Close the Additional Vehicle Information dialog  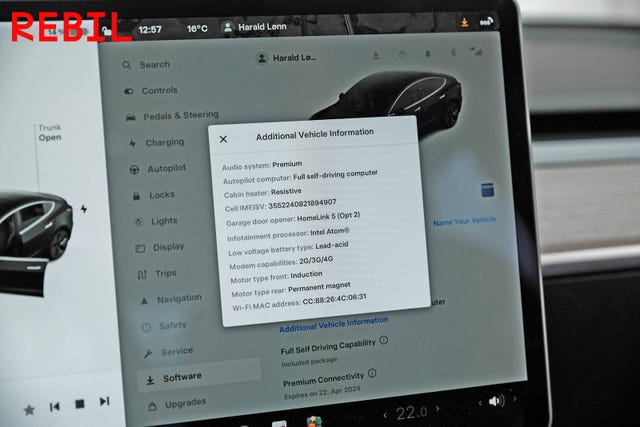223,139
